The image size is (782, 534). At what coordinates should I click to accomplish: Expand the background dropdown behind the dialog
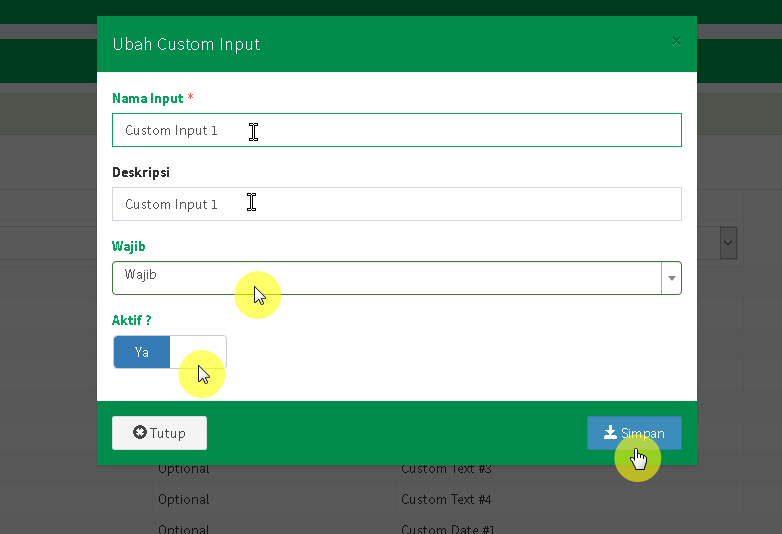pos(728,243)
